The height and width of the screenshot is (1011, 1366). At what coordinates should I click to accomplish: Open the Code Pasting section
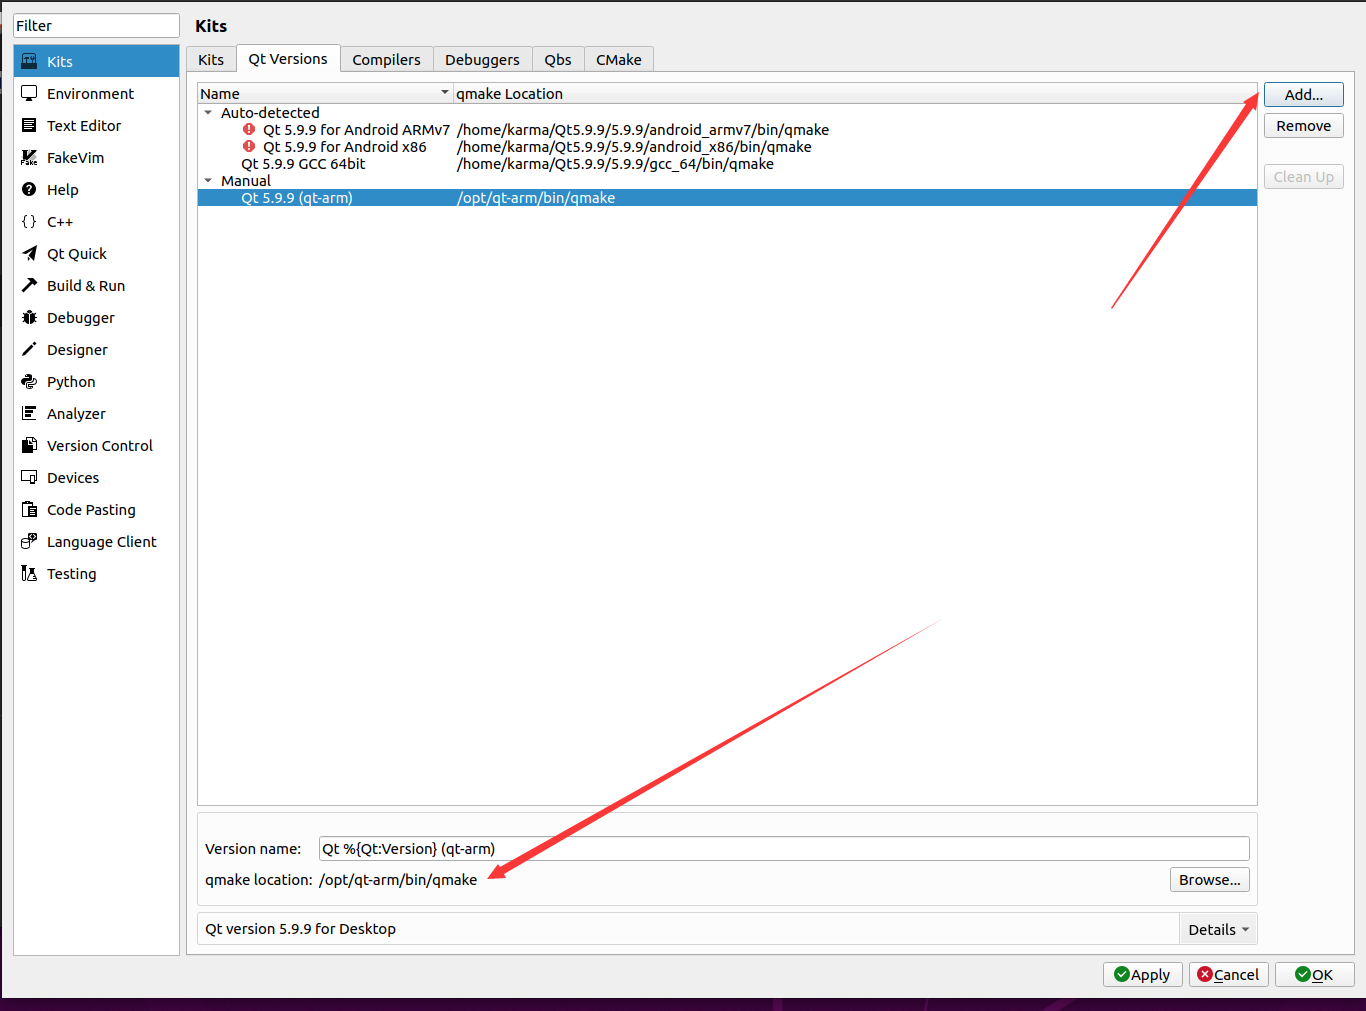(x=91, y=509)
